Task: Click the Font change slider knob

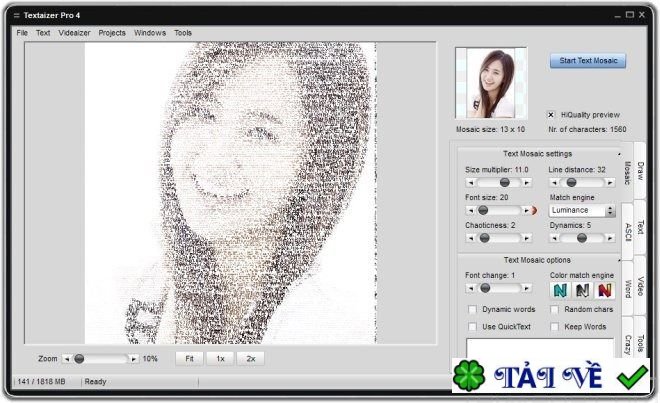Action: point(485,288)
